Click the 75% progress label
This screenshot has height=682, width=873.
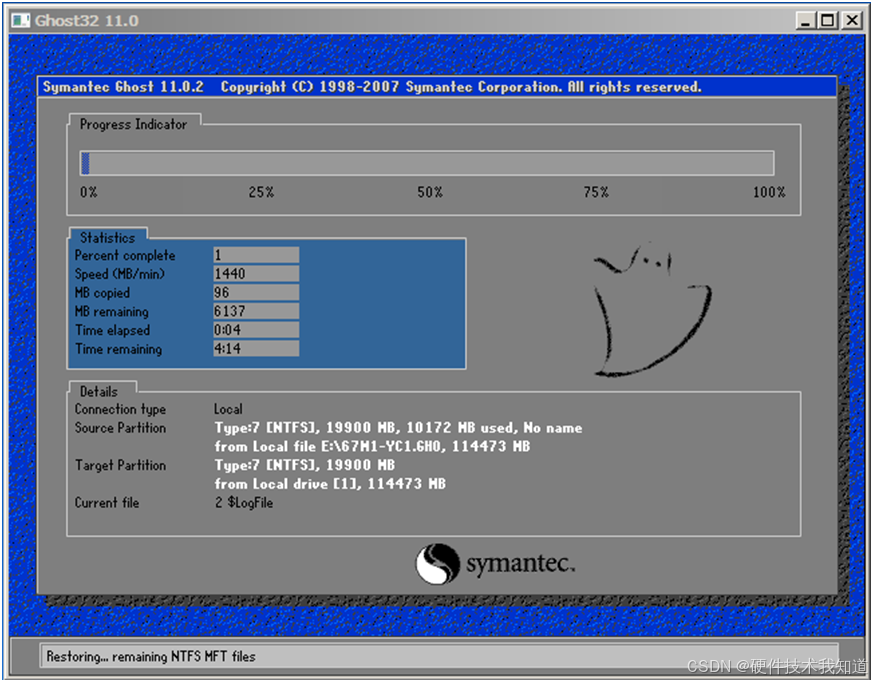596,193
